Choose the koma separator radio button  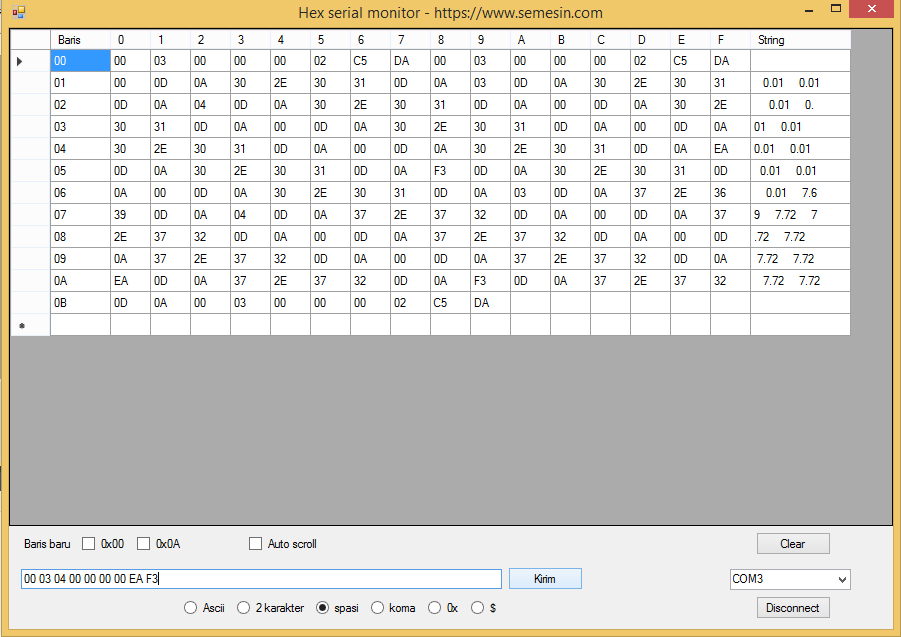click(x=378, y=608)
